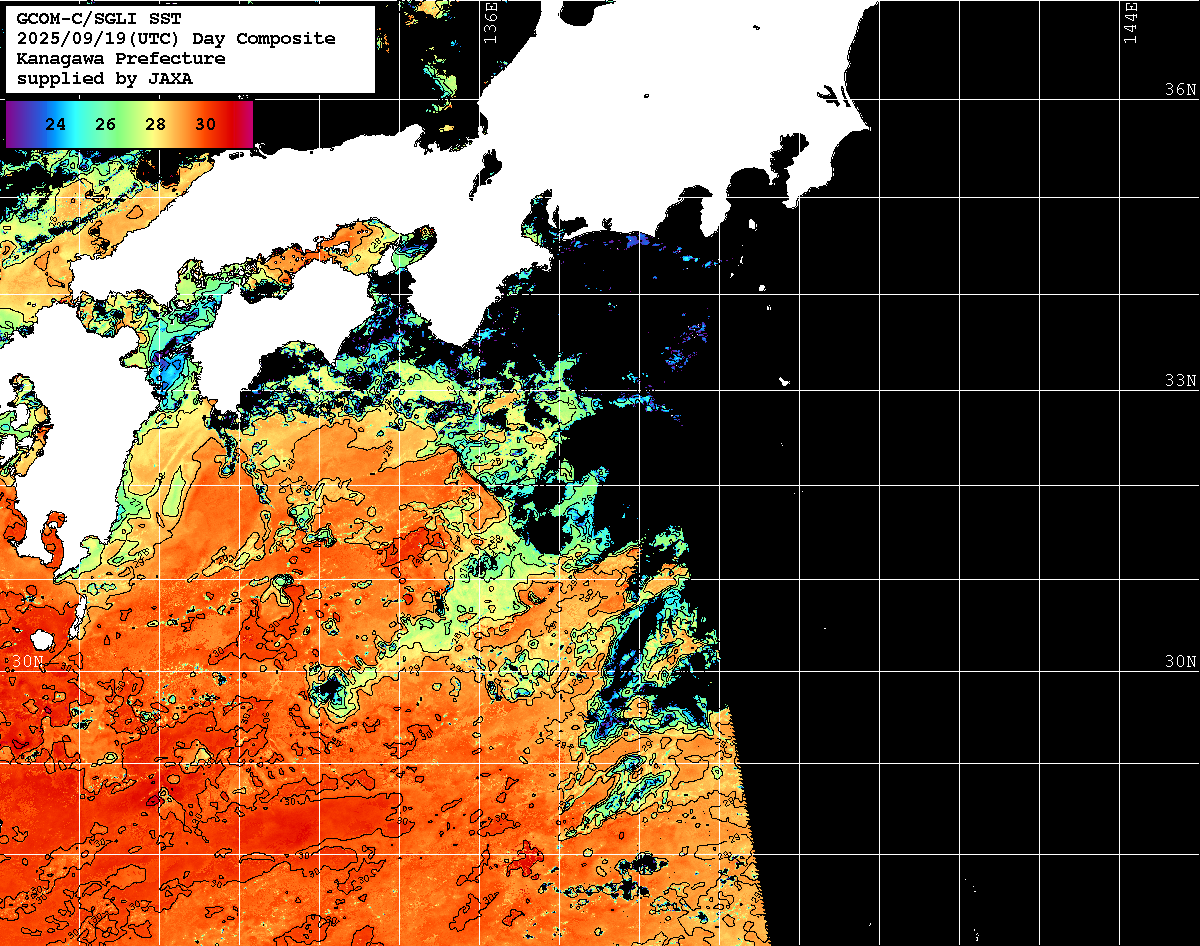Click the temperature color scale bar

pos(129,124)
